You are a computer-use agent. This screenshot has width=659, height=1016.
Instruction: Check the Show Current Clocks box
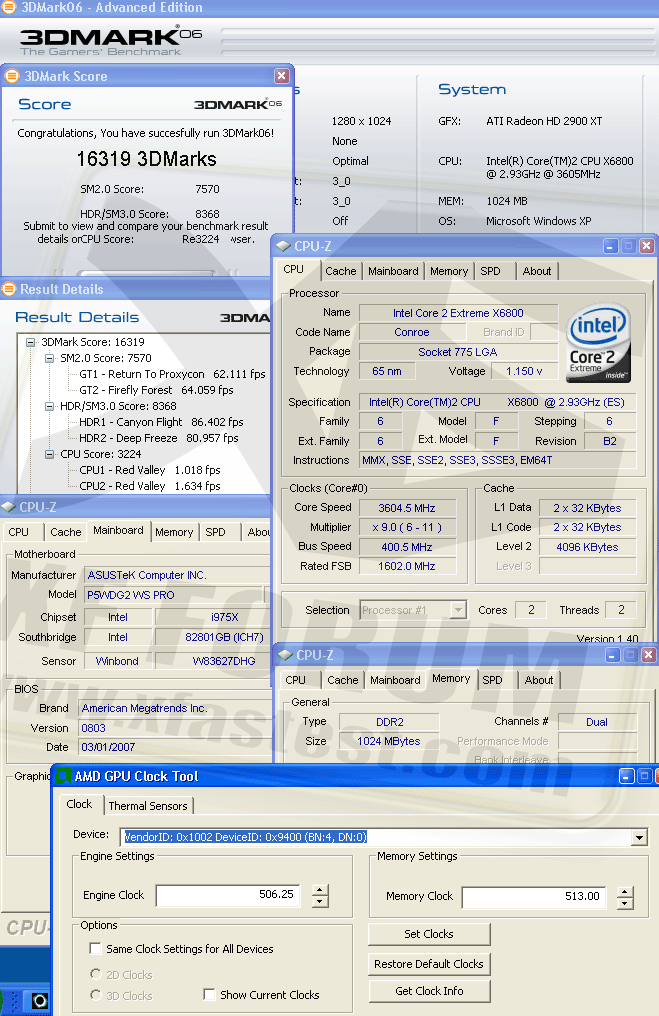click(209, 994)
